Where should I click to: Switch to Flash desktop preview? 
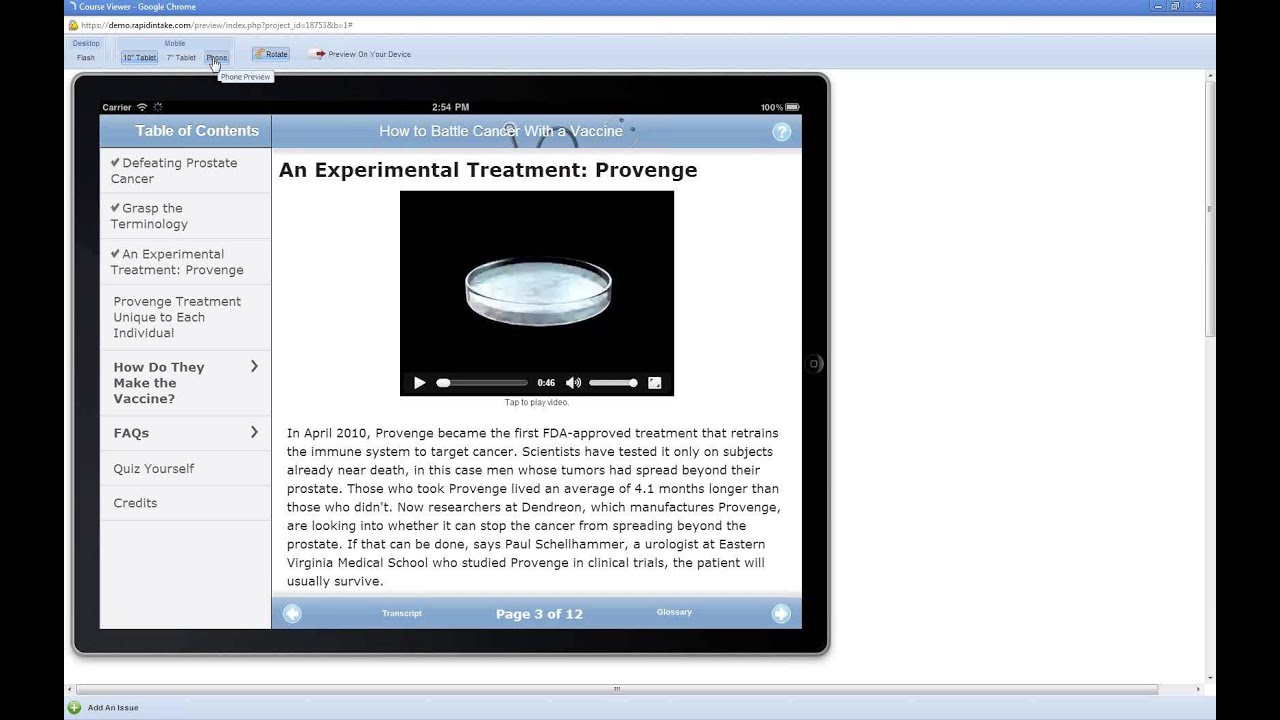(x=86, y=58)
